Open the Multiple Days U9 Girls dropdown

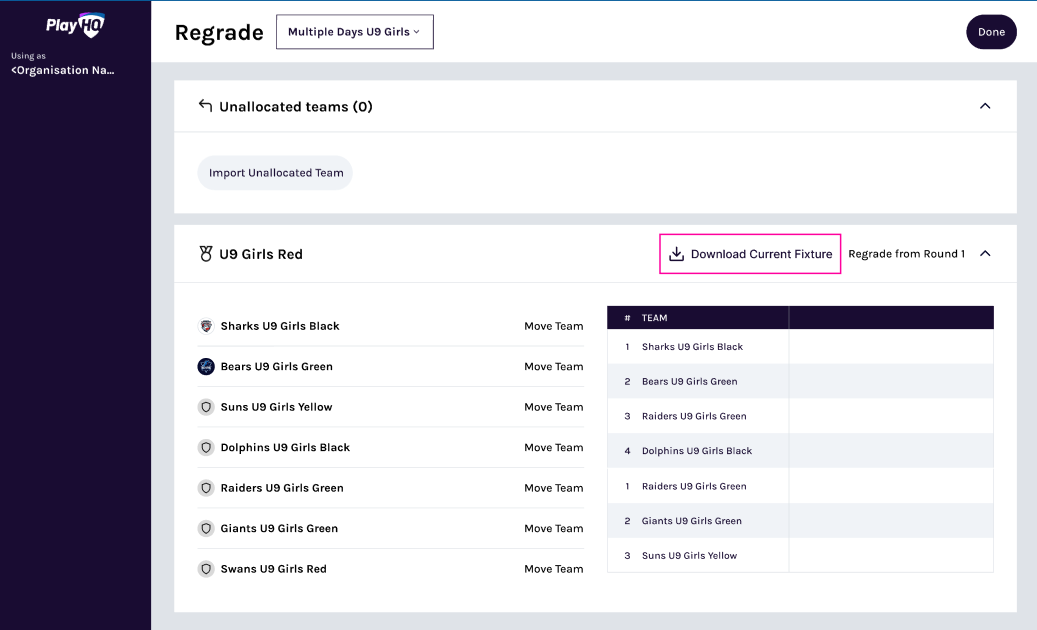354,32
